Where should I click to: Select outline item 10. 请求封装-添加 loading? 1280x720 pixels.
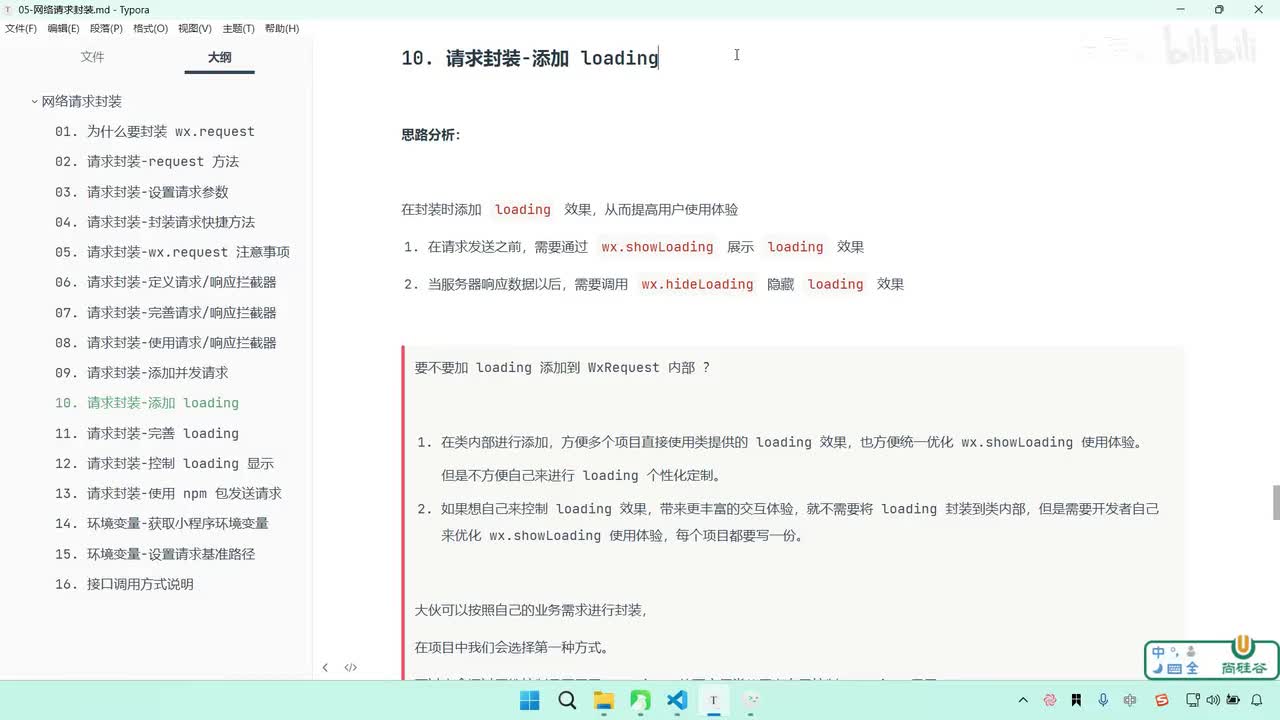coord(147,403)
